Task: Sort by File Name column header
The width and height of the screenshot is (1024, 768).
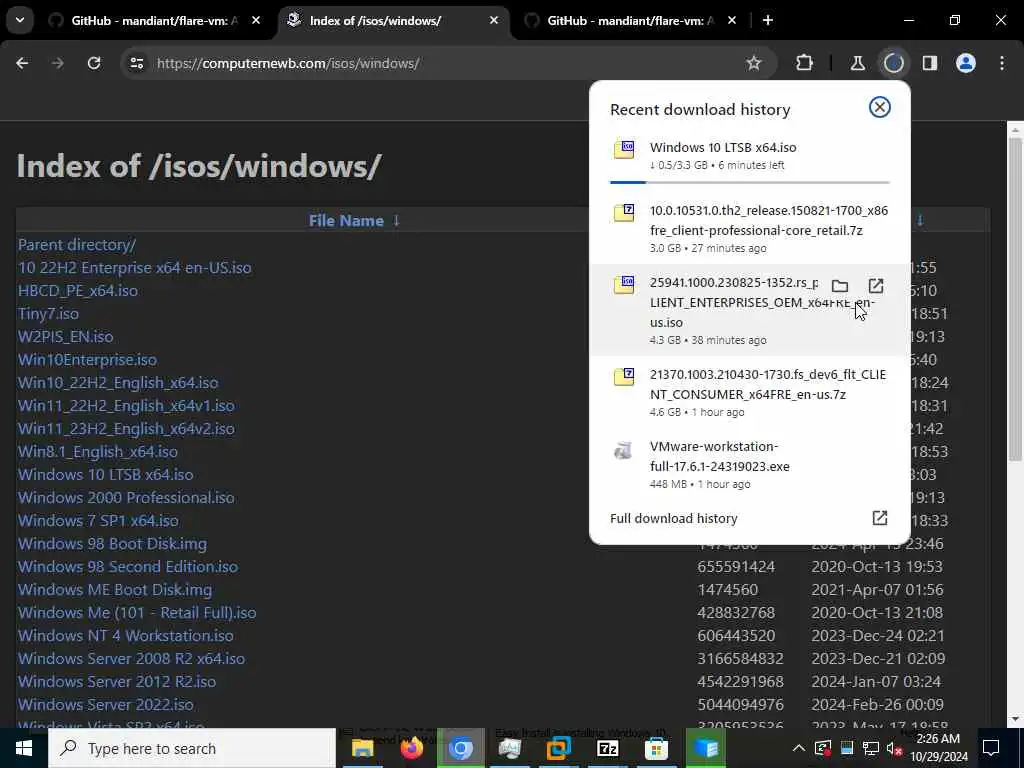Action: pyautogui.click(x=346, y=221)
